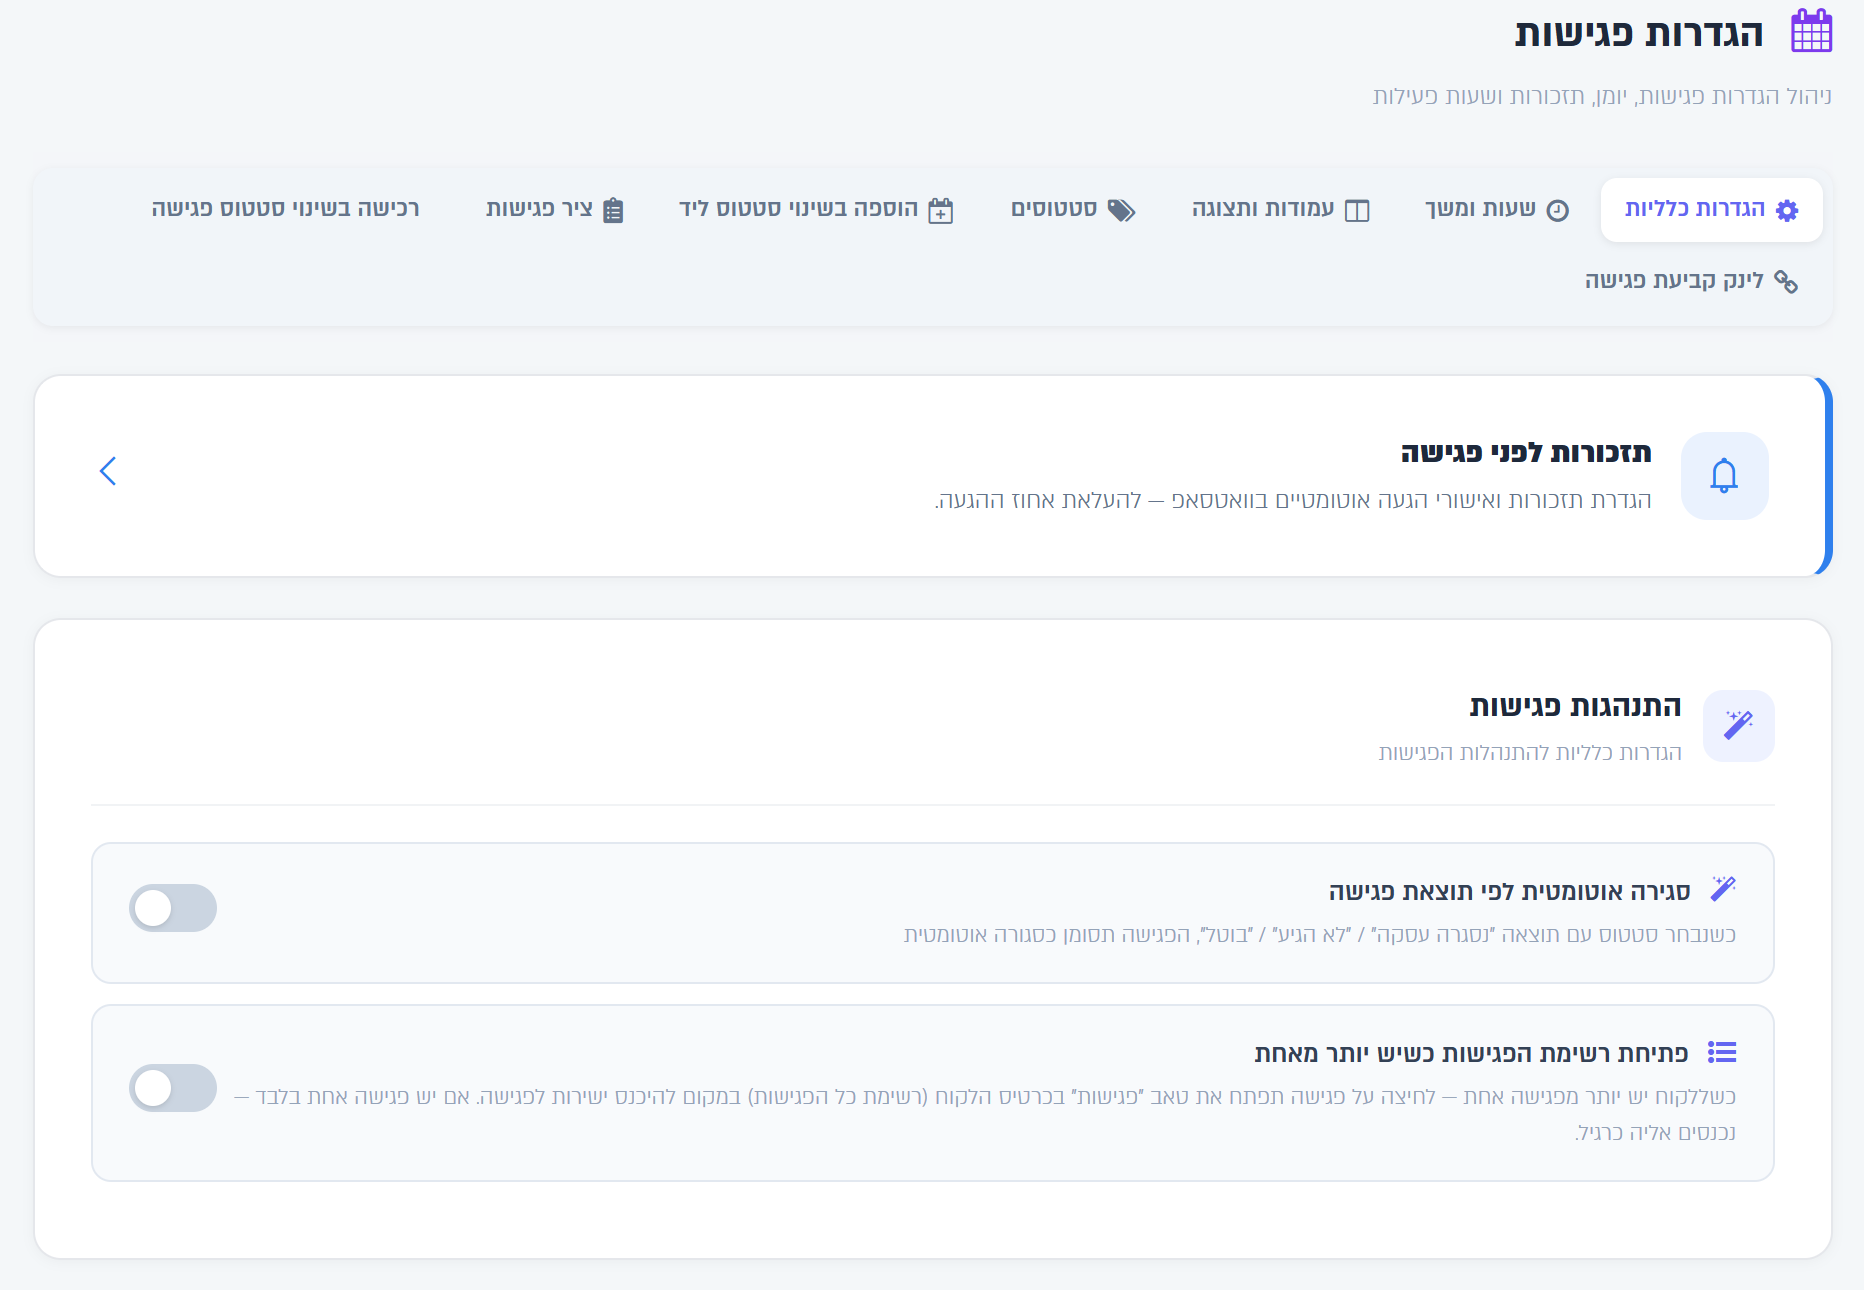Click the התנהגות פגישות heading

[x=1575, y=706]
